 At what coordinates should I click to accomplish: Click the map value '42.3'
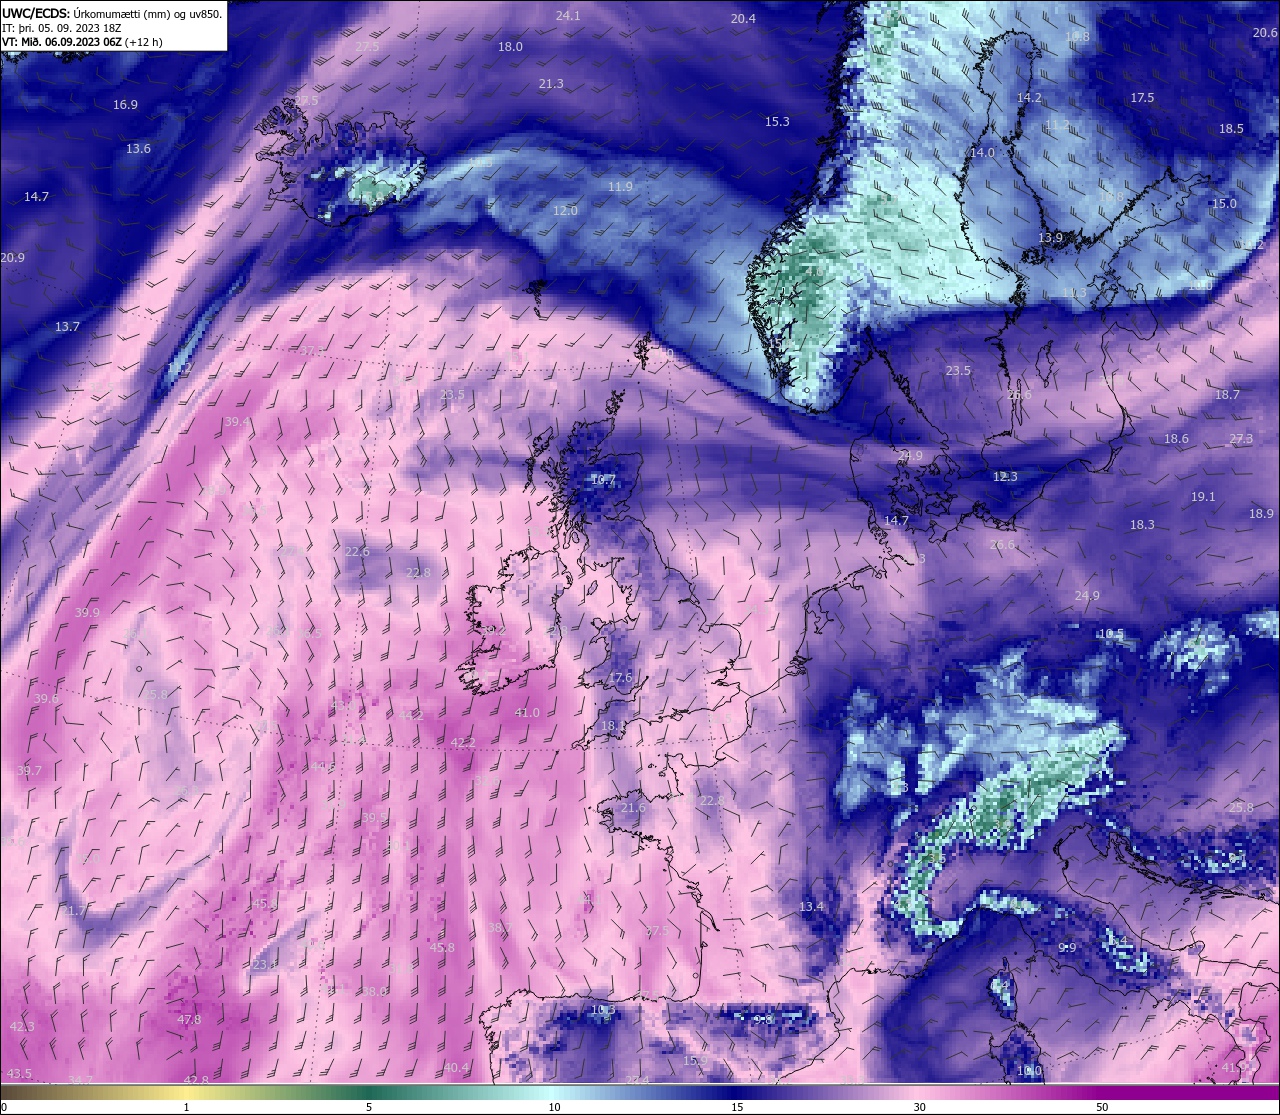click(x=22, y=1027)
